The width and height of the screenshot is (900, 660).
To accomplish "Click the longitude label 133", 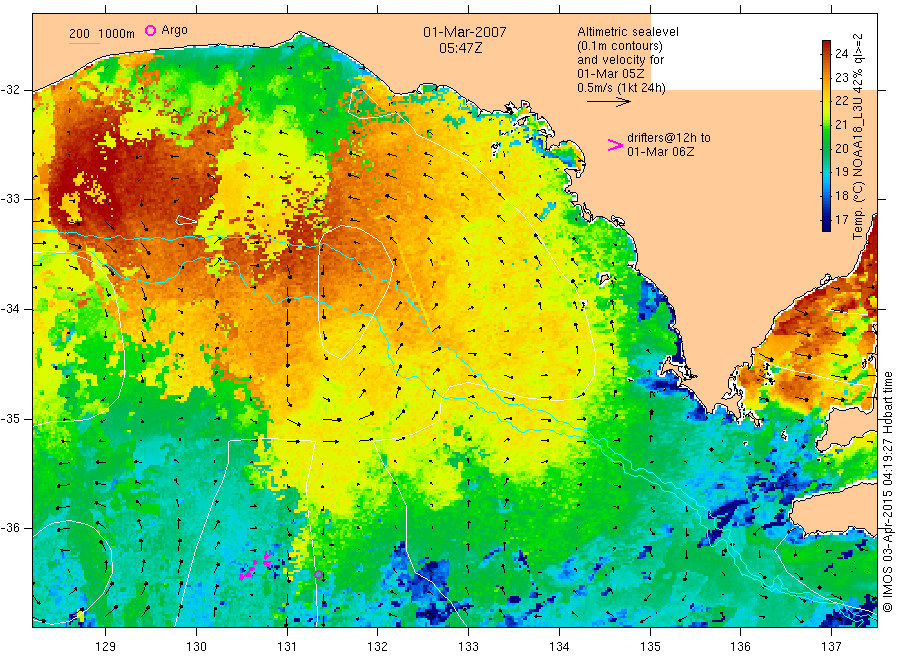I will (468, 646).
